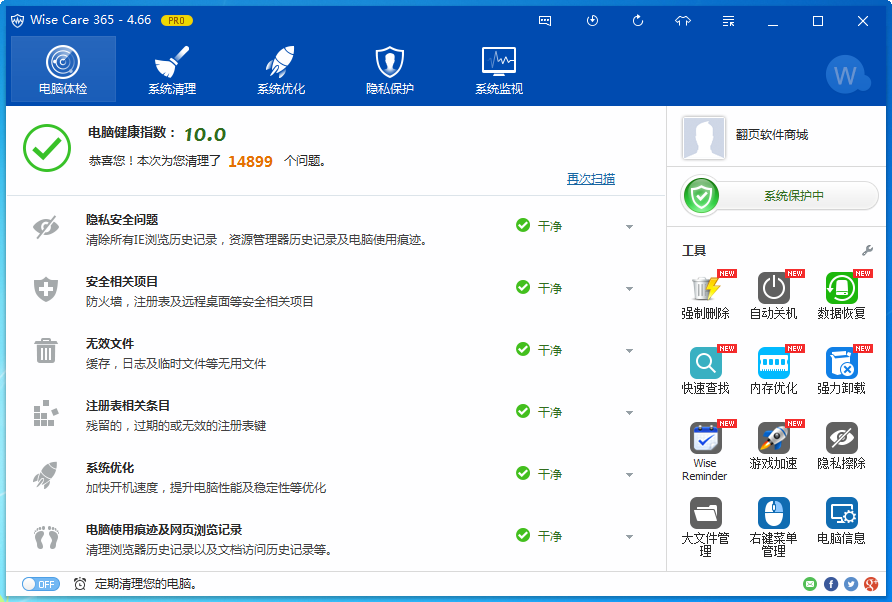Expand the 无效文件 row dropdown arrow
The width and height of the screenshot is (892, 602).
tap(629, 351)
